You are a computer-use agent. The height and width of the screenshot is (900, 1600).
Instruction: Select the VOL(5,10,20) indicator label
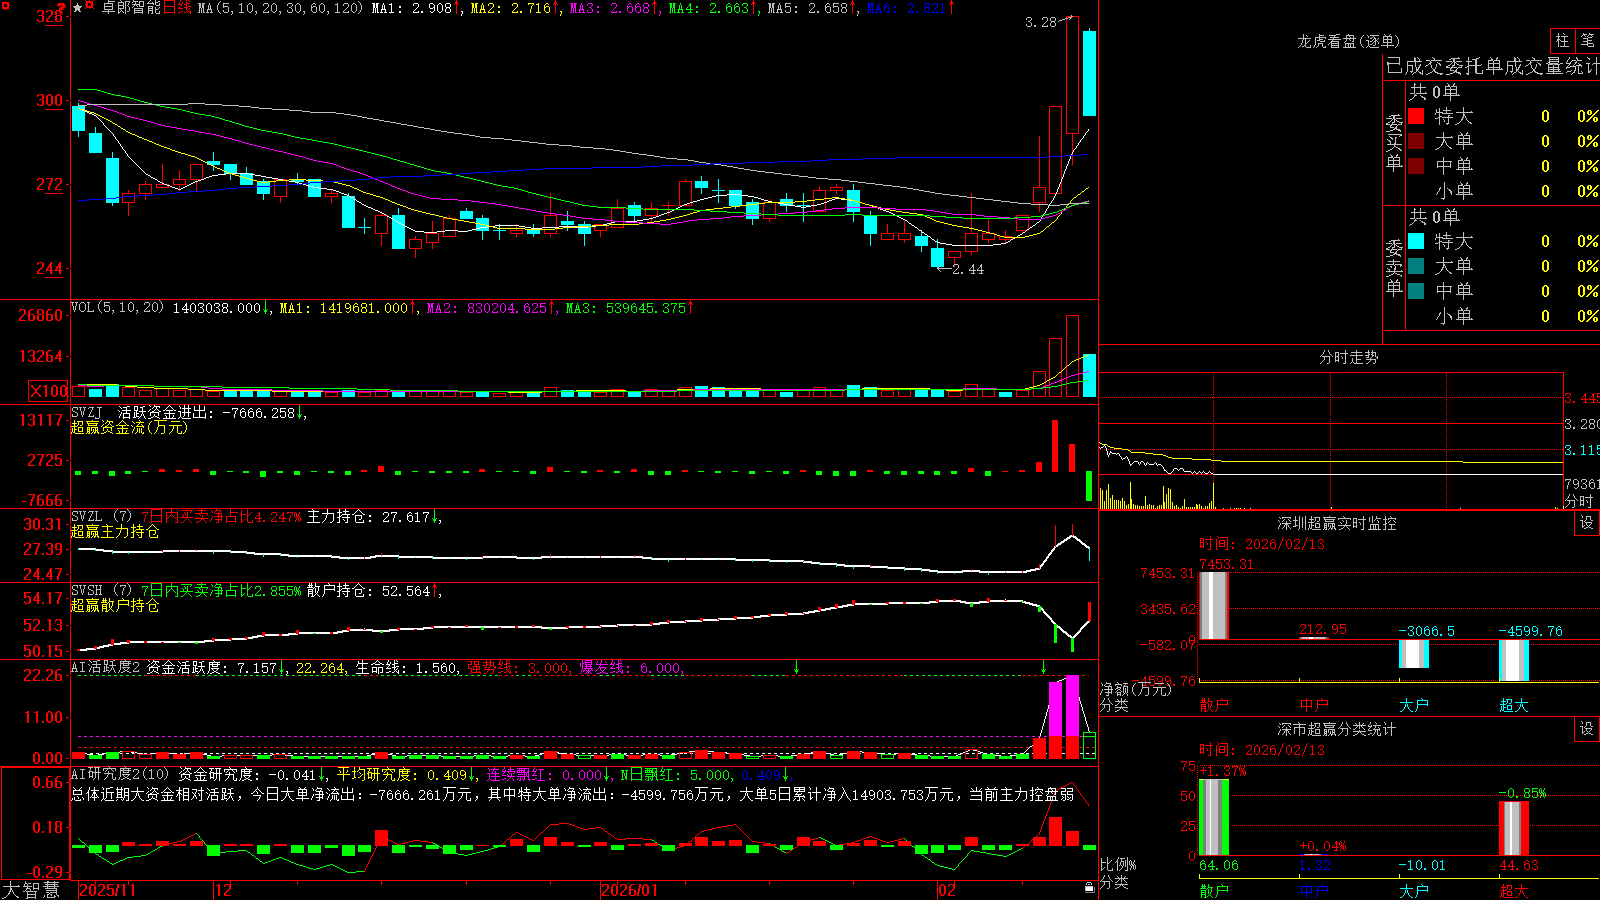point(118,308)
